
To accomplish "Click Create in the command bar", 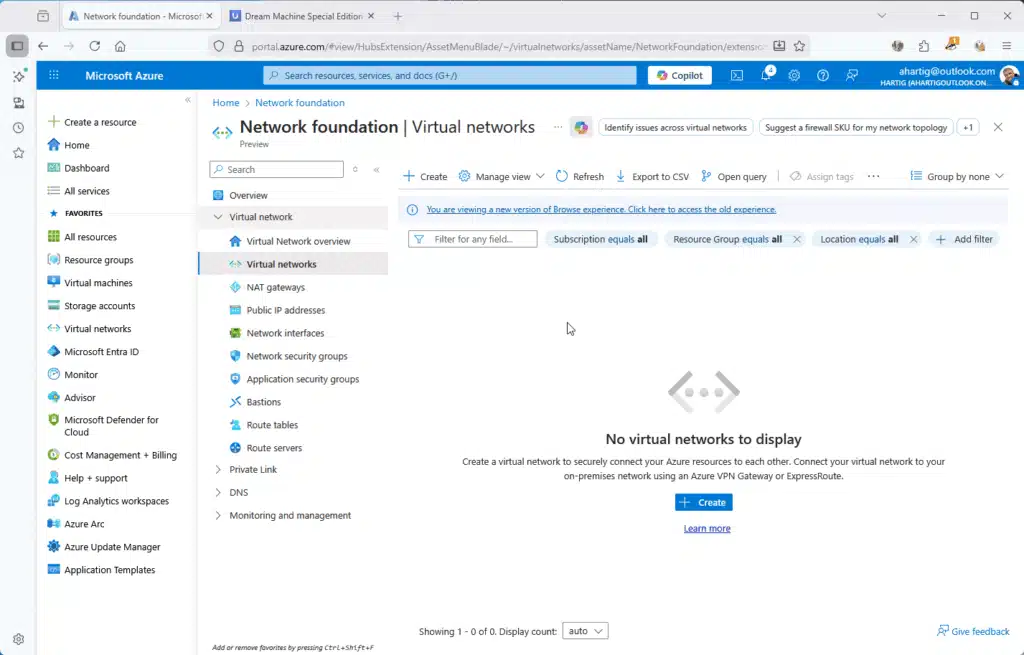I will pyautogui.click(x=425, y=176).
